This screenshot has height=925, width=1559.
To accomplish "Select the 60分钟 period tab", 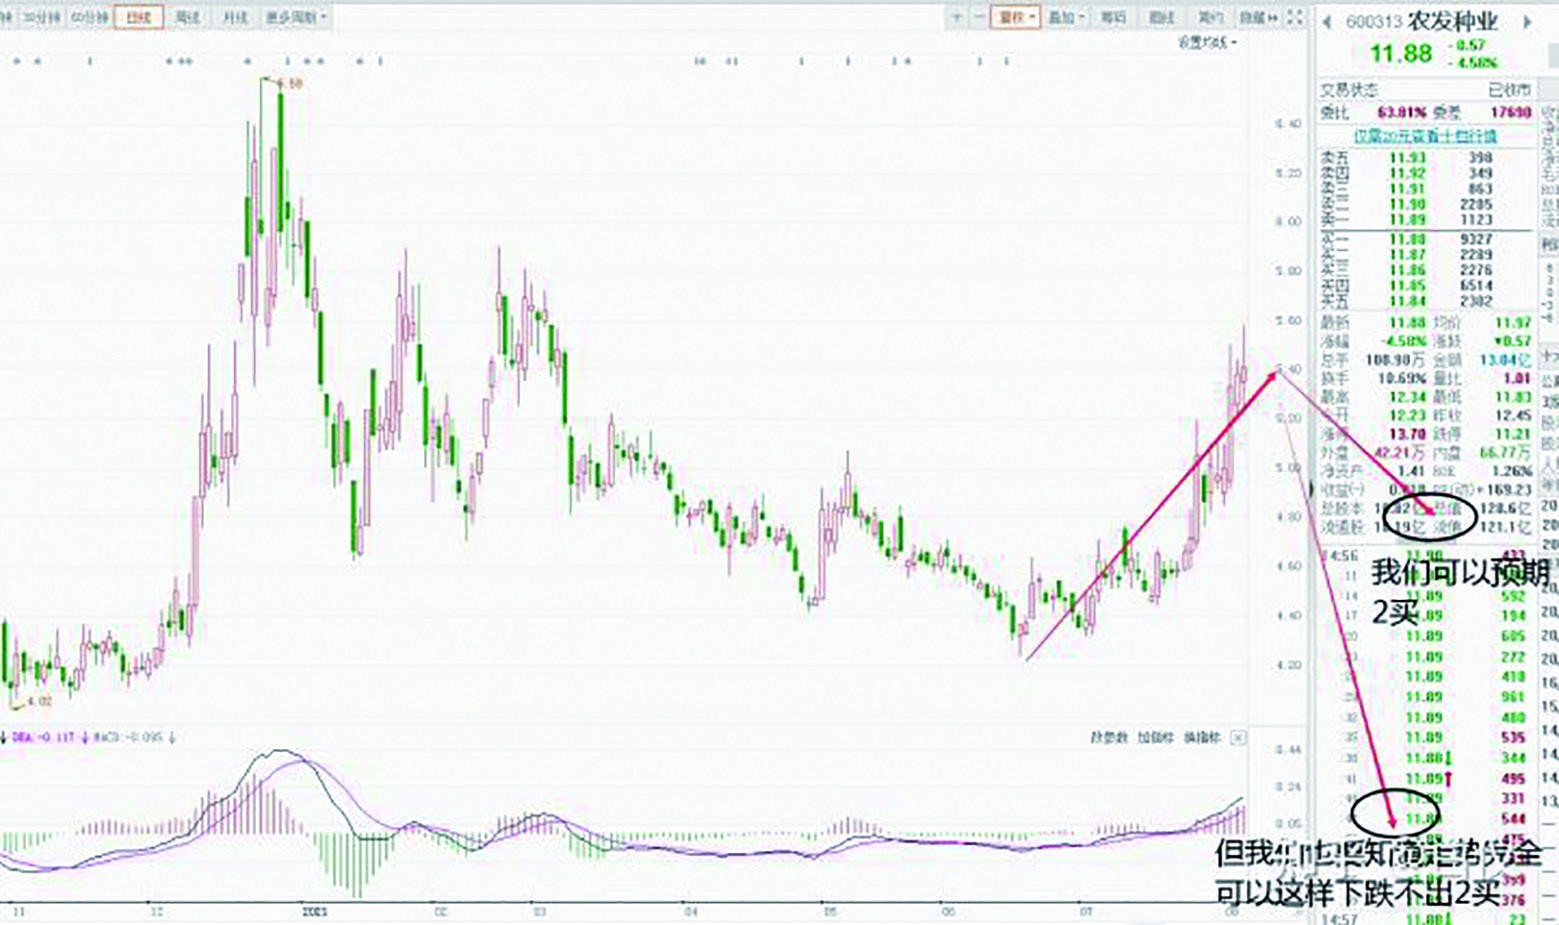I will (x=89, y=17).
